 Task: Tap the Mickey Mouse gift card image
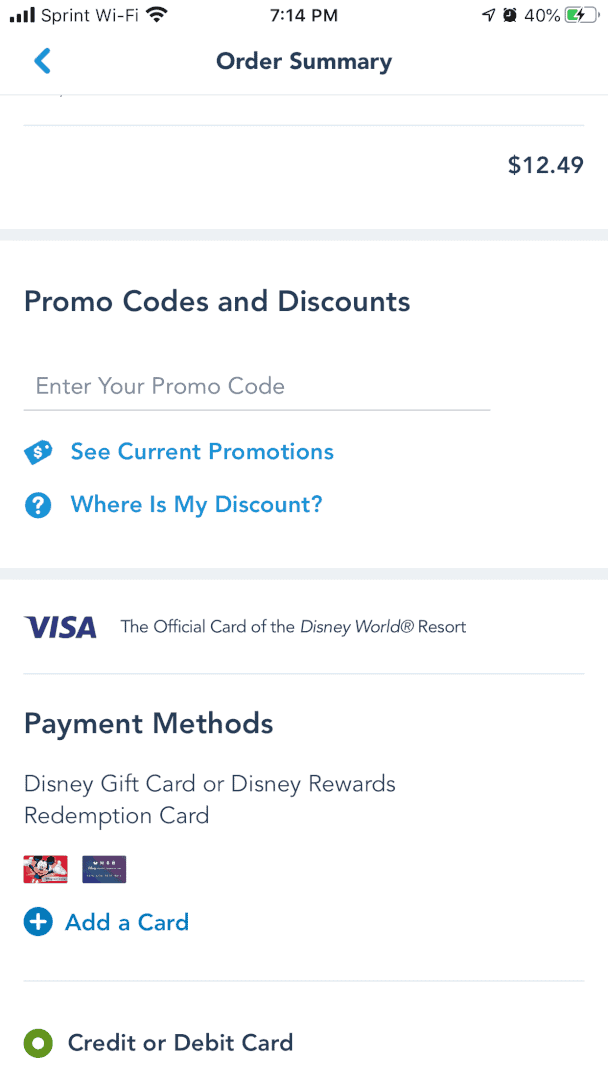(45, 869)
